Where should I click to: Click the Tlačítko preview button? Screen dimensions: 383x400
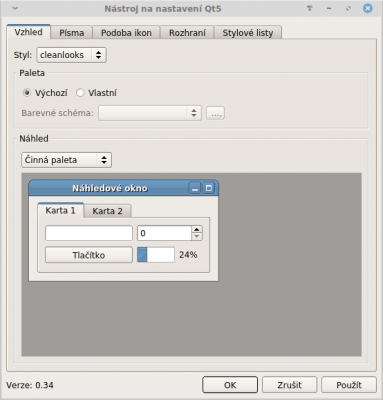click(x=89, y=255)
